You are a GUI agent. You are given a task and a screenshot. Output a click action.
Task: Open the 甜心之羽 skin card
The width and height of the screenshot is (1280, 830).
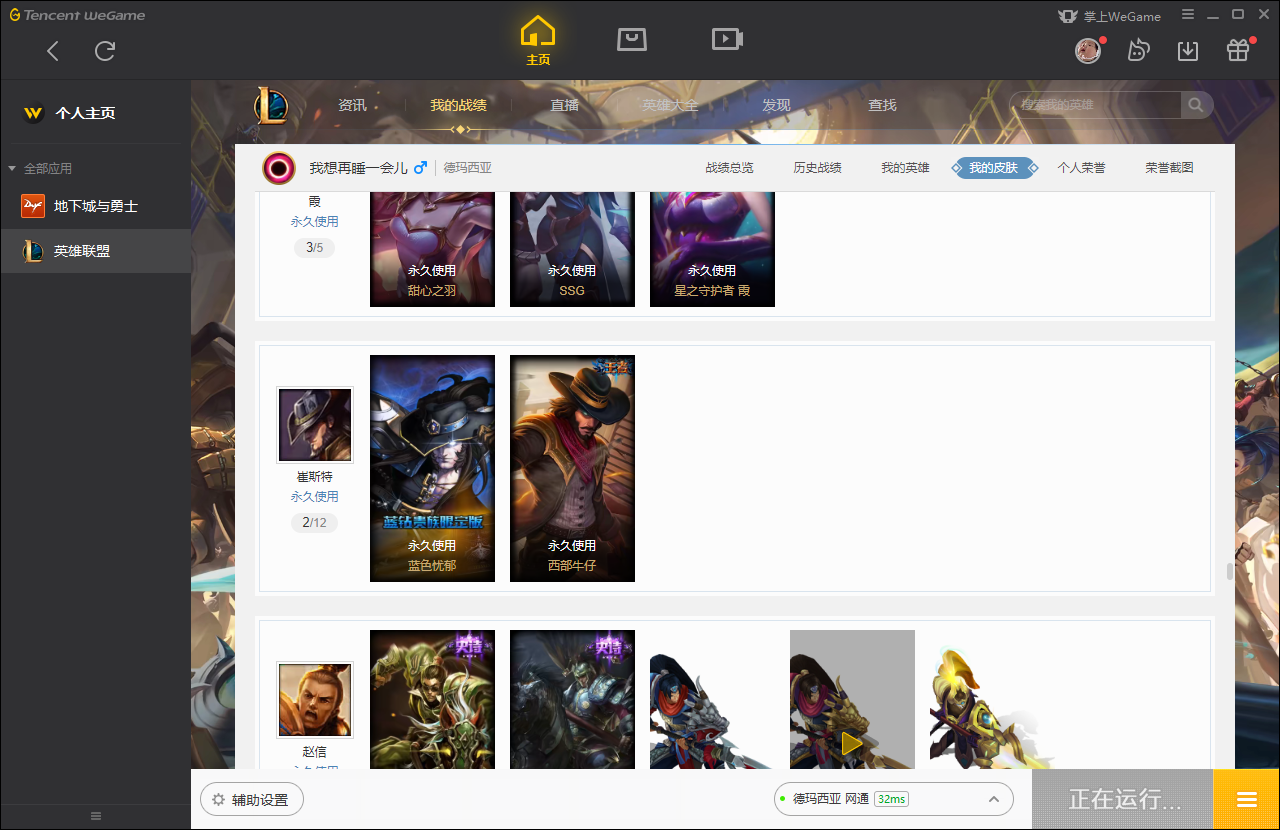point(432,249)
